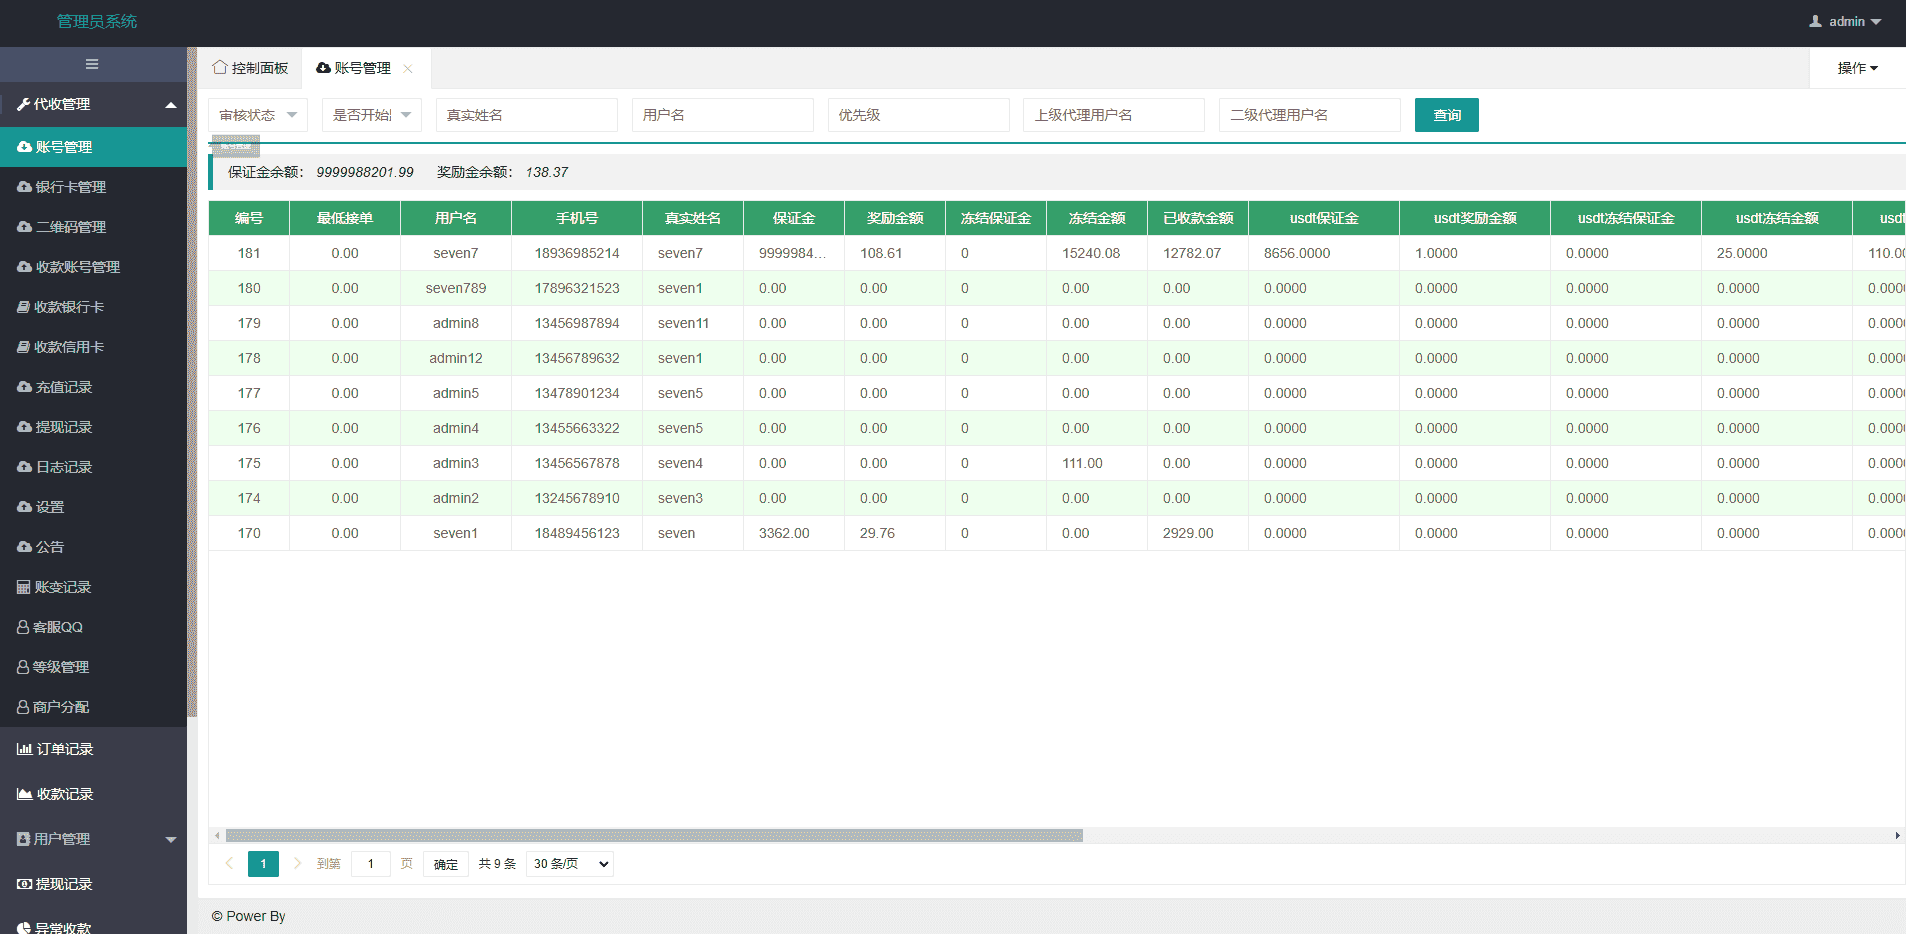Click the horizontal table scrollbar

point(654,835)
